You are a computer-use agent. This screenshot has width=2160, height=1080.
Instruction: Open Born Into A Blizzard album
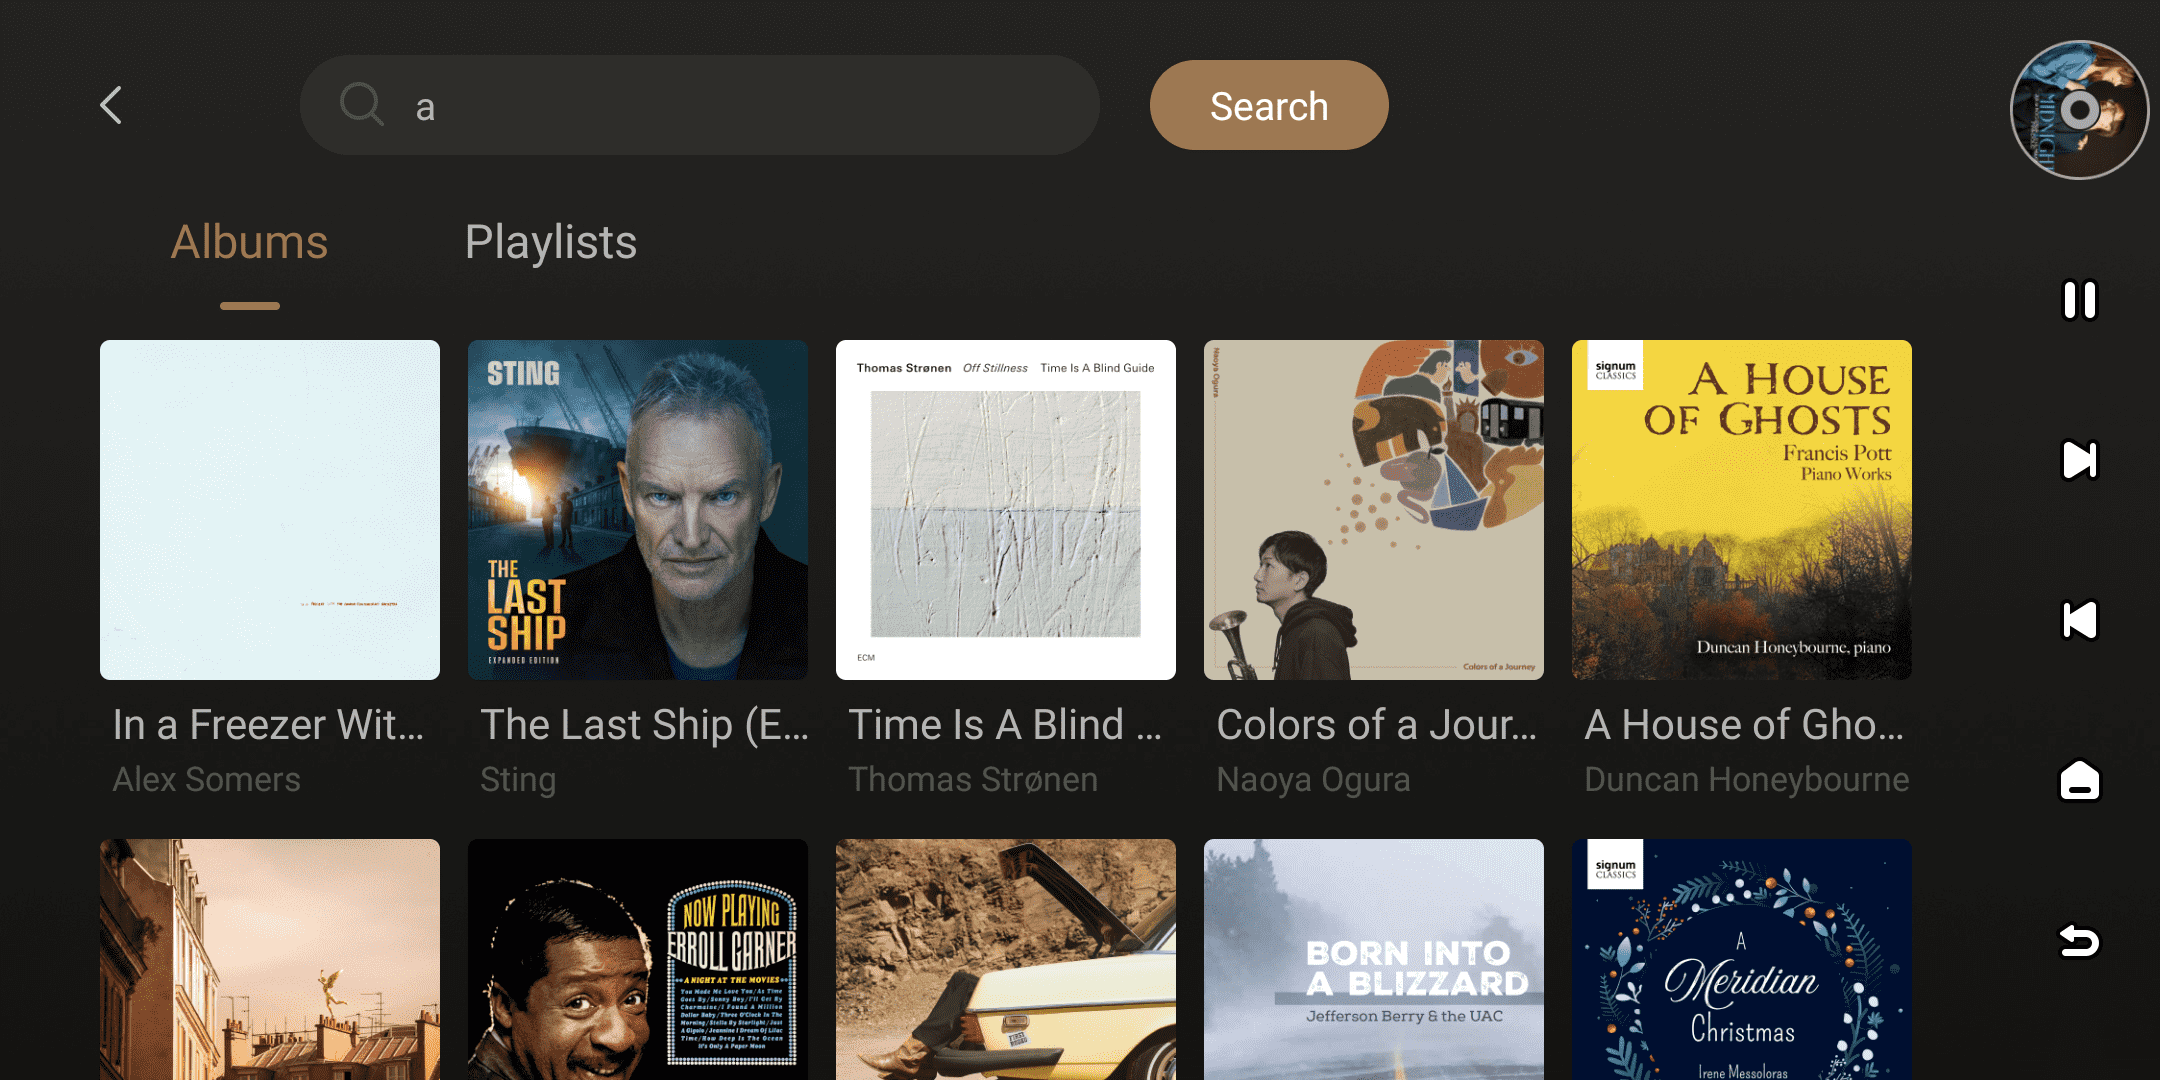click(x=1374, y=960)
